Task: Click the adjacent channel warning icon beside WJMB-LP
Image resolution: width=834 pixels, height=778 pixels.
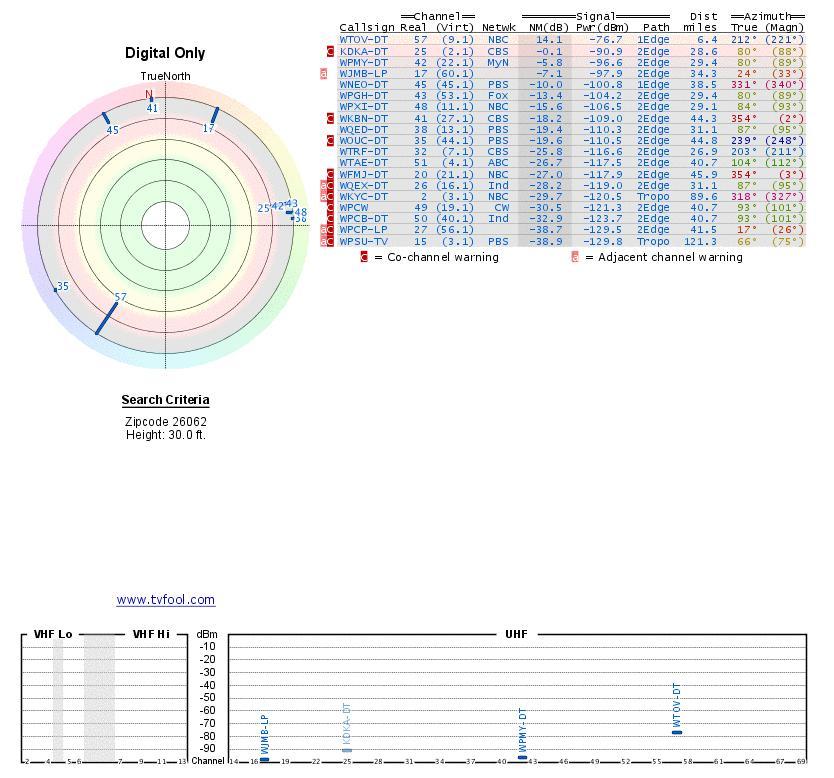Action: [323, 74]
